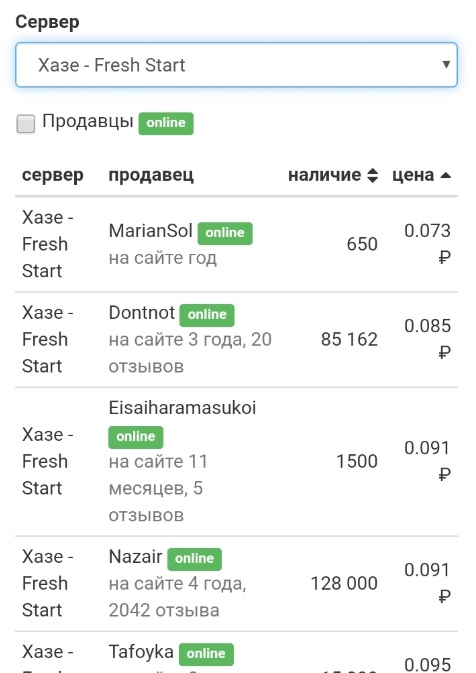Viewport: 476px width, 673px height.
Task: Open seller Tafoyka's offer
Action: pyautogui.click(x=141, y=652)
